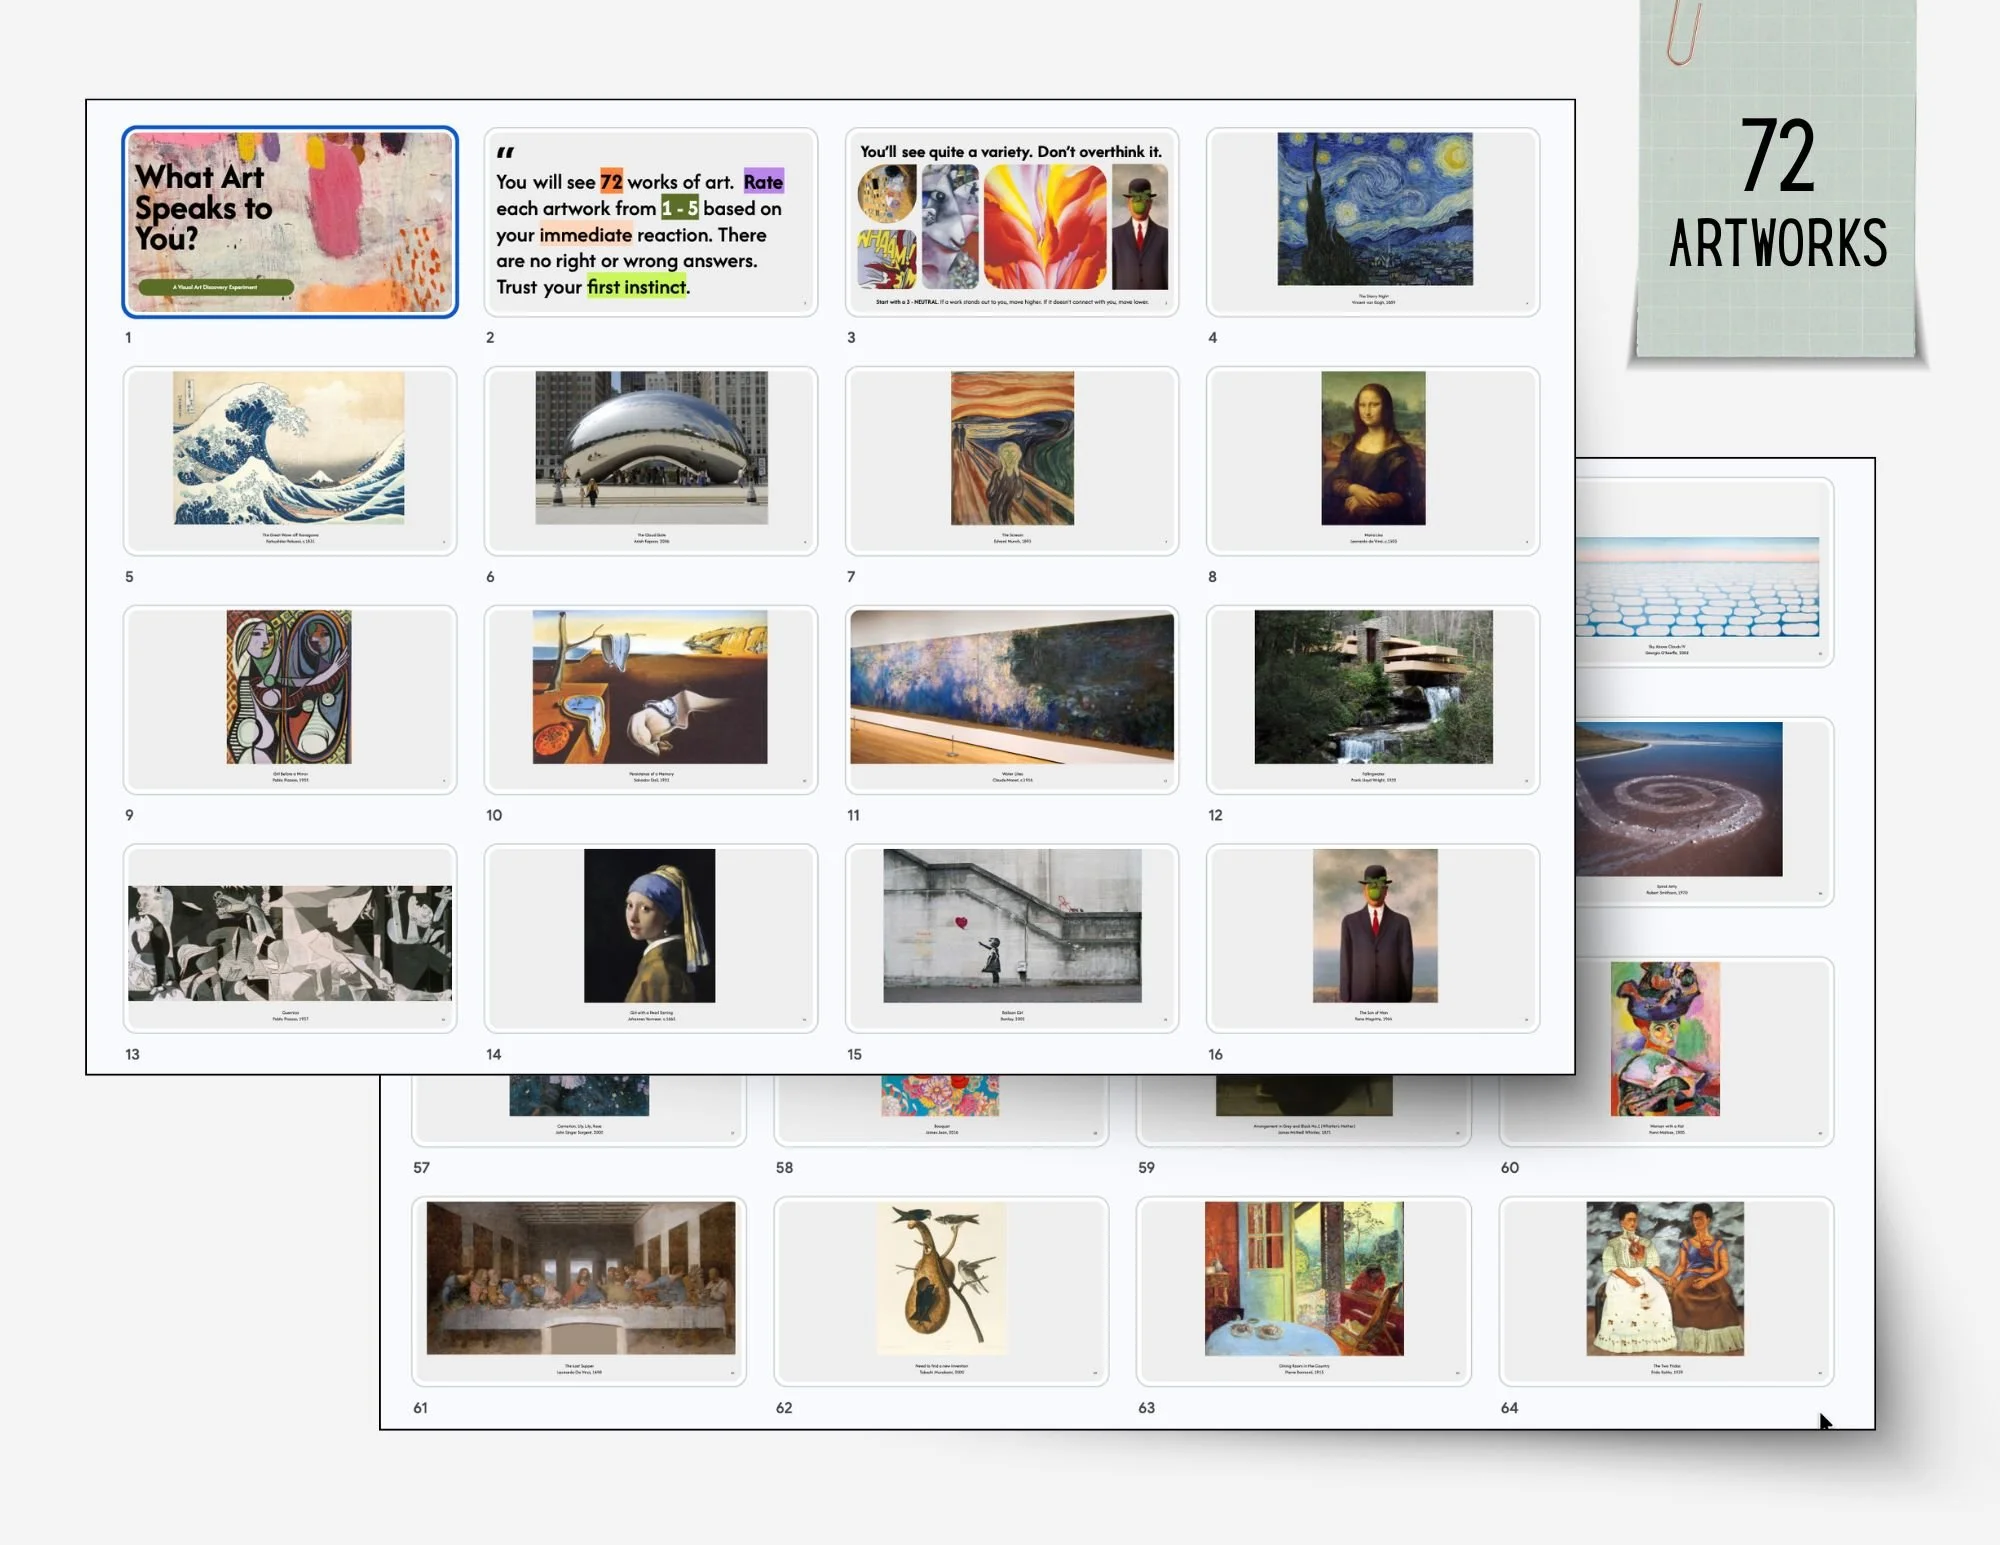Open slide 62 with birds on a gourd

(941, 1291)
